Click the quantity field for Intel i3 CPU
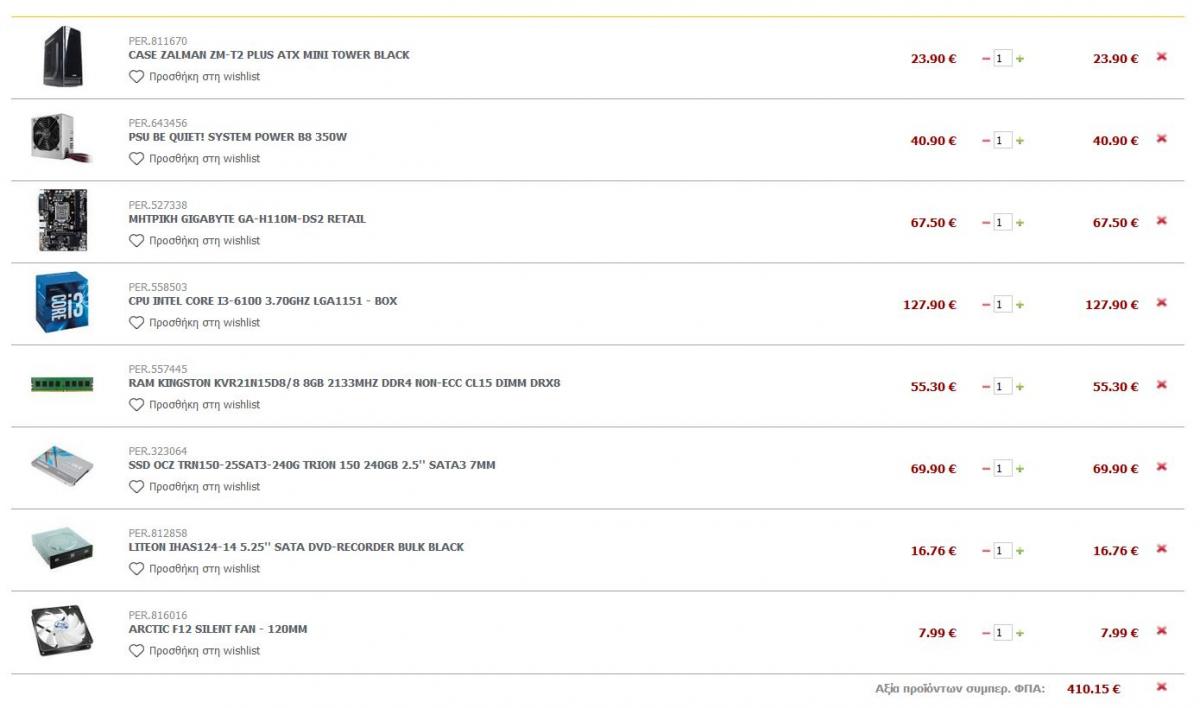This screenshot has width=1200, height=708. point(1002,305)
